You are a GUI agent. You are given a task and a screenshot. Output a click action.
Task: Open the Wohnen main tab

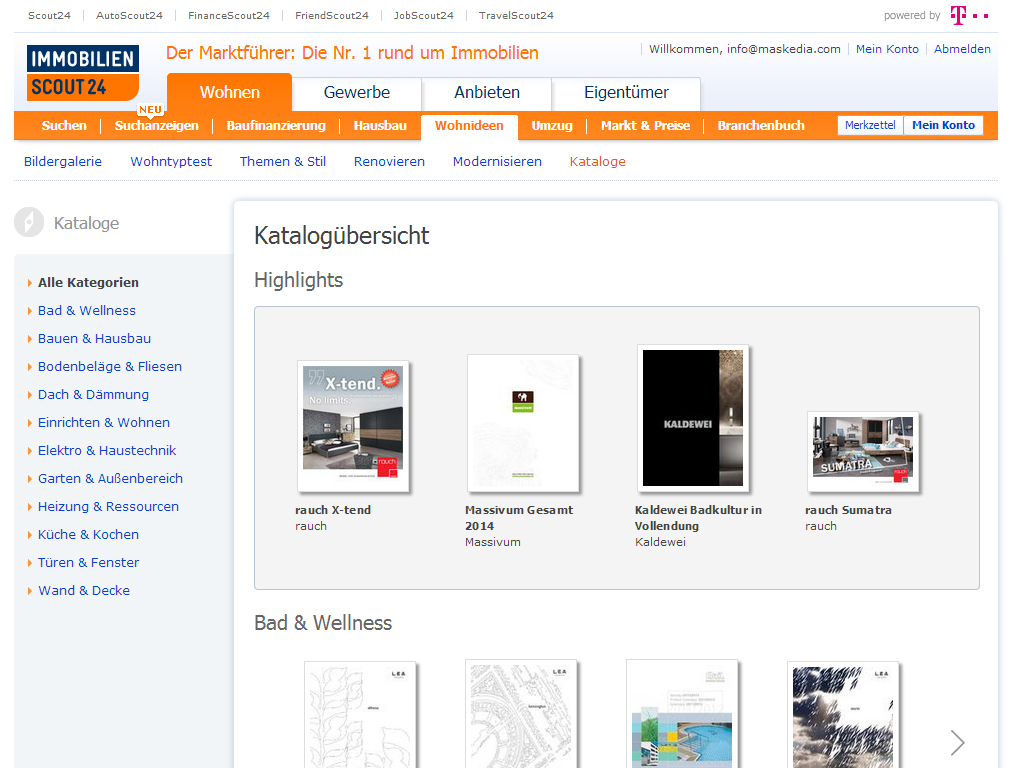pyautogui.click(x=229, y=92)
